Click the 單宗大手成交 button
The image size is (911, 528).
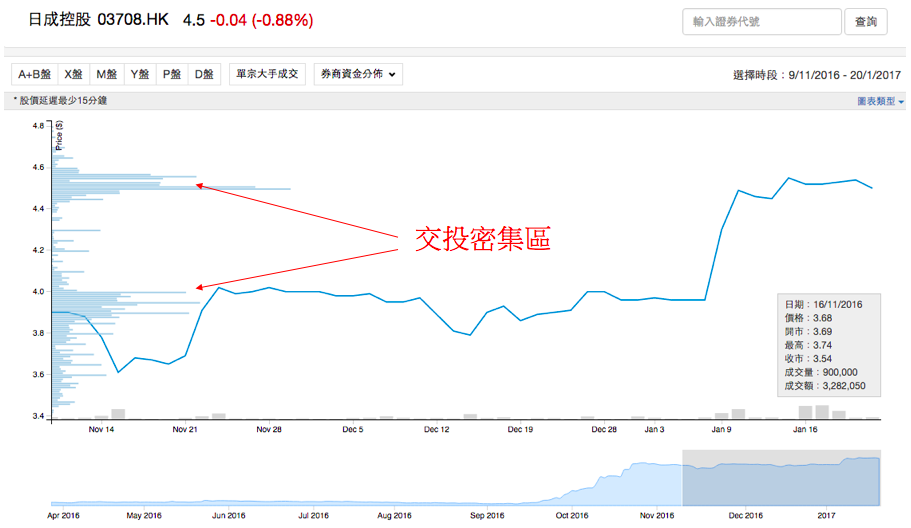pyautogui.click(x=267, y=74)
